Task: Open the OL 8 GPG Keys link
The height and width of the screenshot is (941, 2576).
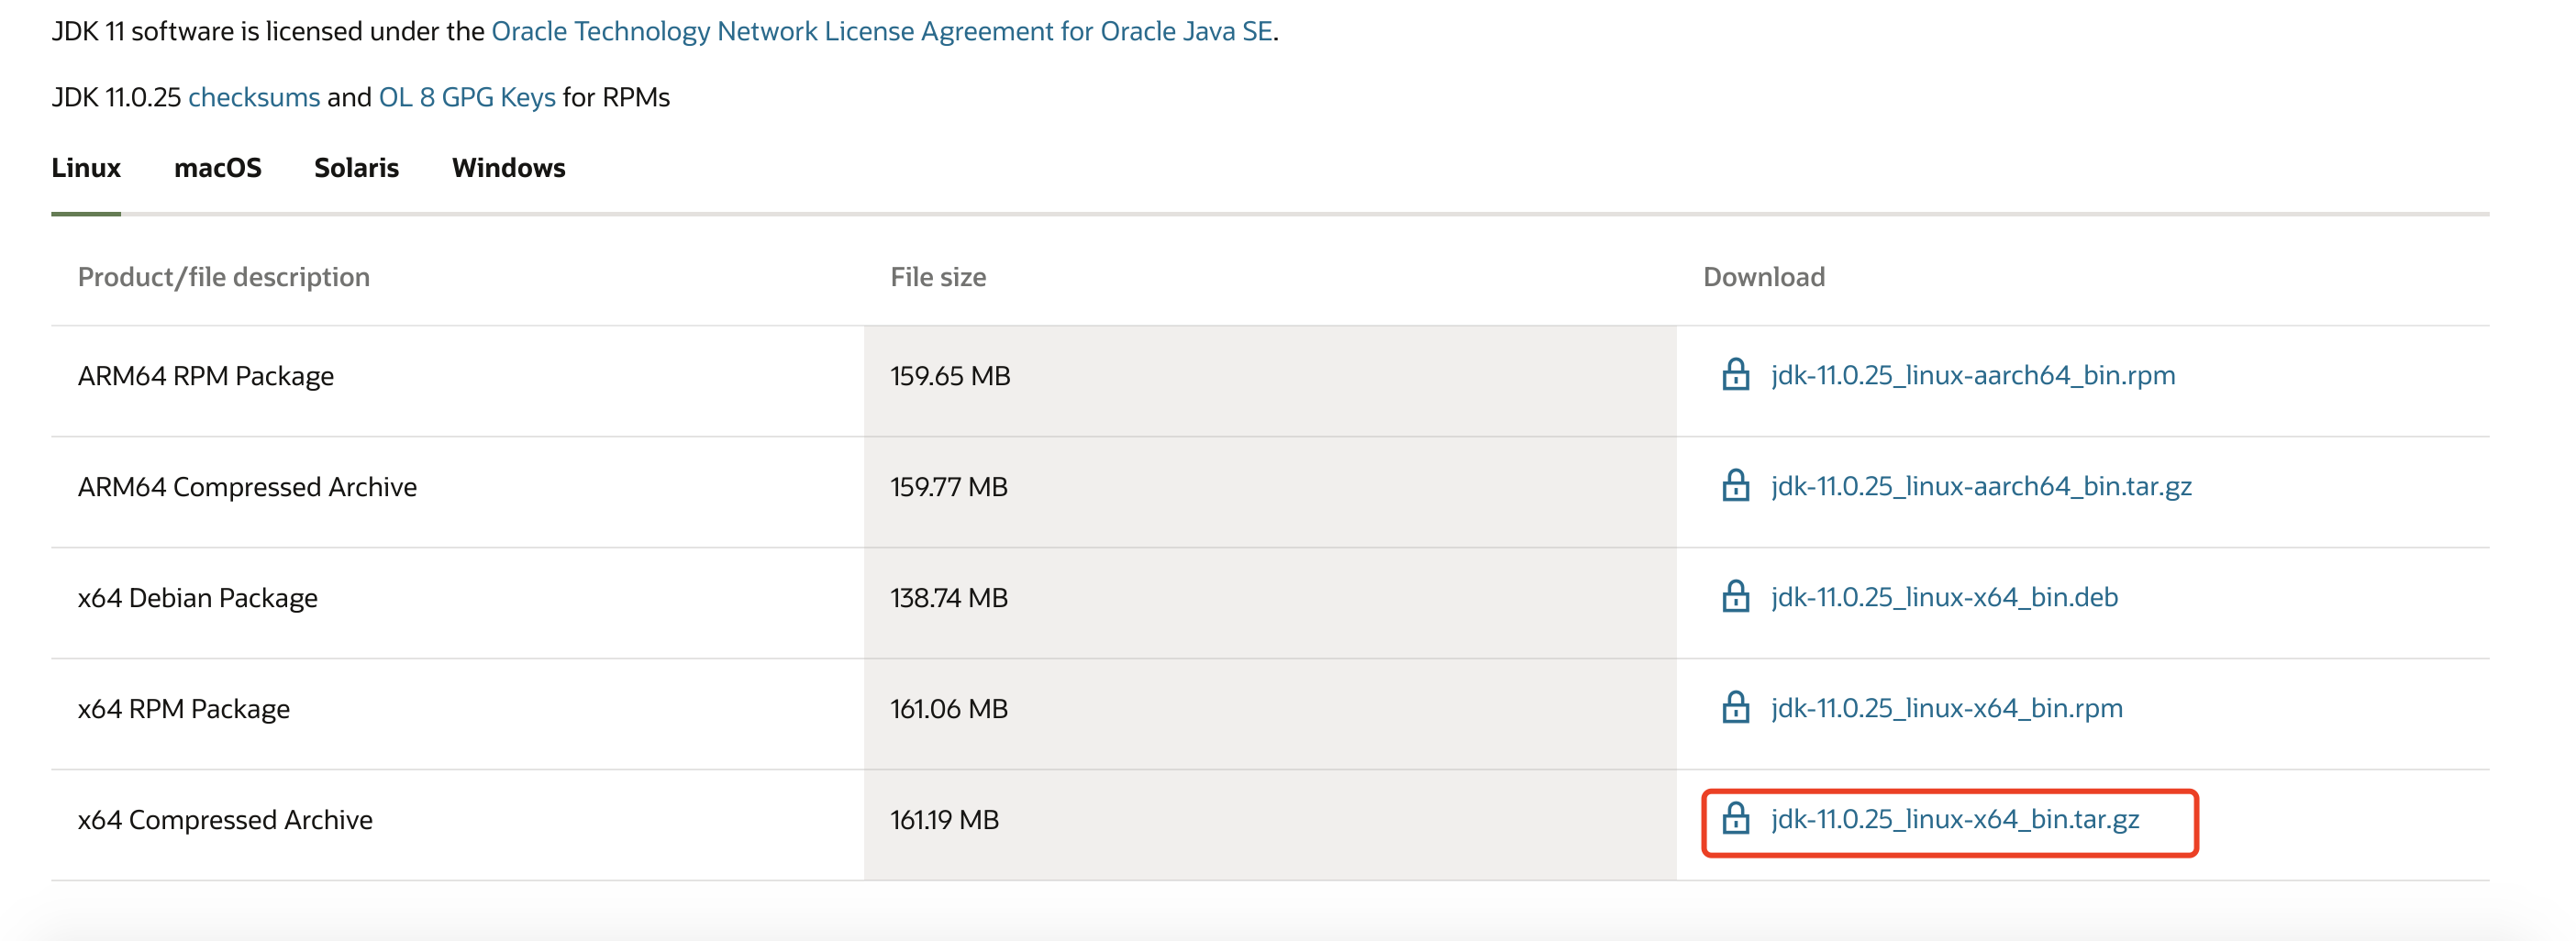Action: coord(467,98)
